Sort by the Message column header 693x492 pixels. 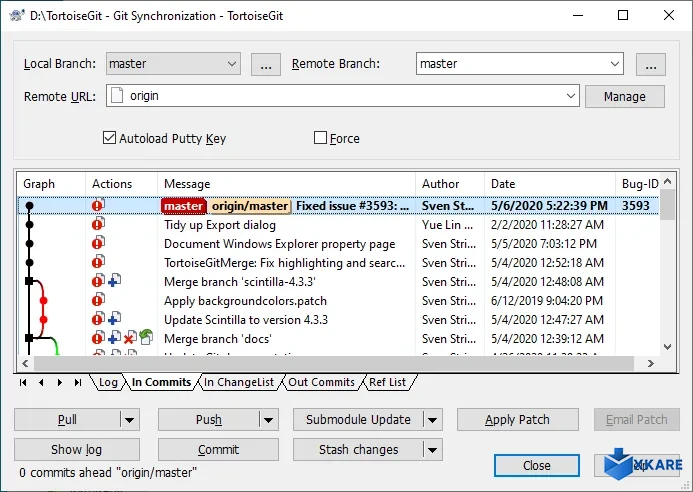click(286, 184)
